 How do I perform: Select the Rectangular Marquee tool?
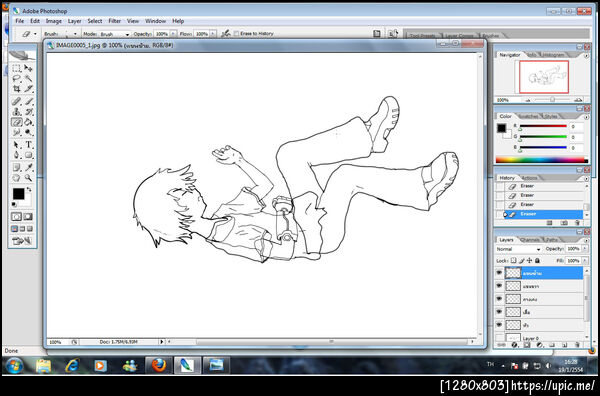16,68
